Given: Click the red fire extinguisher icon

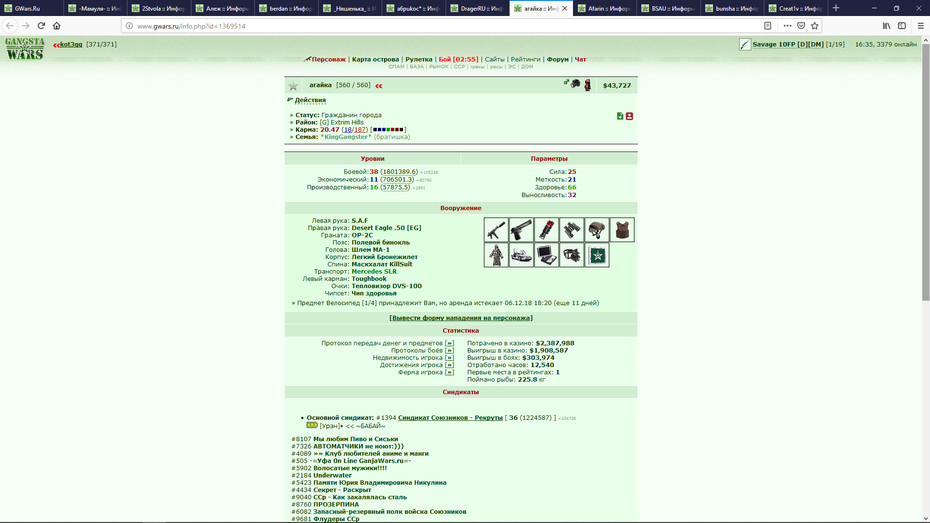Looking at the screenshot, I should (x=587, y=85).
